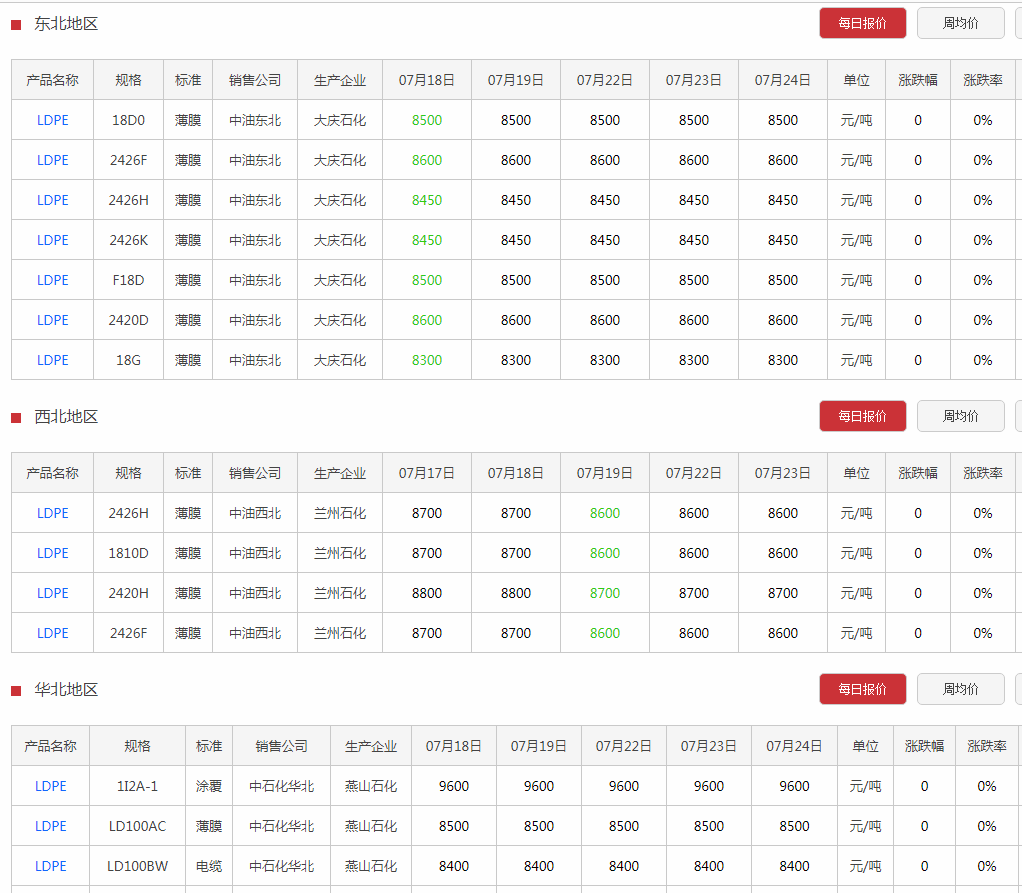Open LDPE link in the LD100BW row
Viewport: 1022px width, 893px height.
tap(51, 866)
